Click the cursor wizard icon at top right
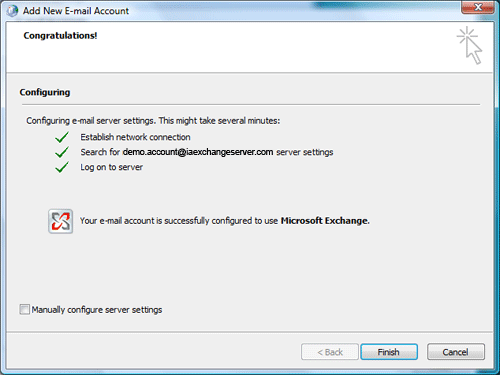Screen dimensions: 500x375 (469, 45)
